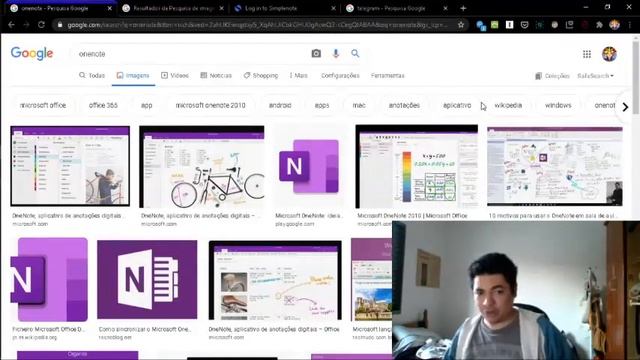Open the Ficheiro Microsoft Office caption link

point(49,329)
